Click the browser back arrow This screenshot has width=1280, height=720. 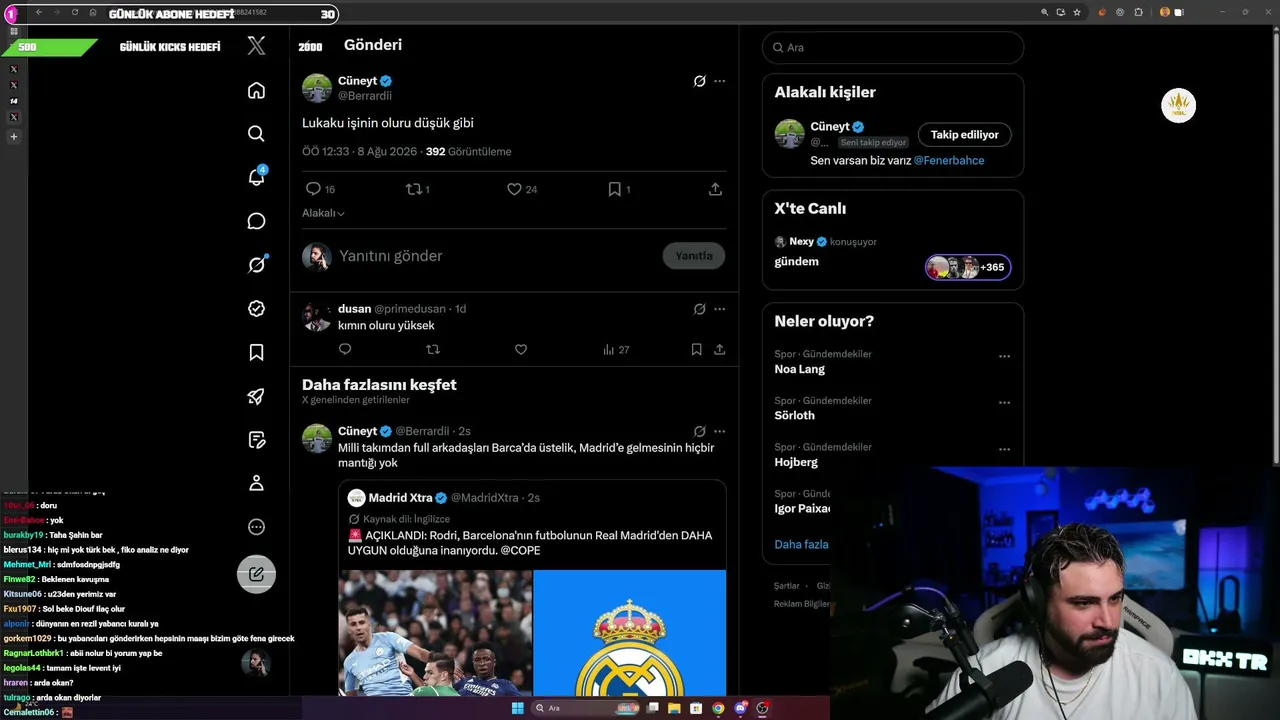click(39, 12)
